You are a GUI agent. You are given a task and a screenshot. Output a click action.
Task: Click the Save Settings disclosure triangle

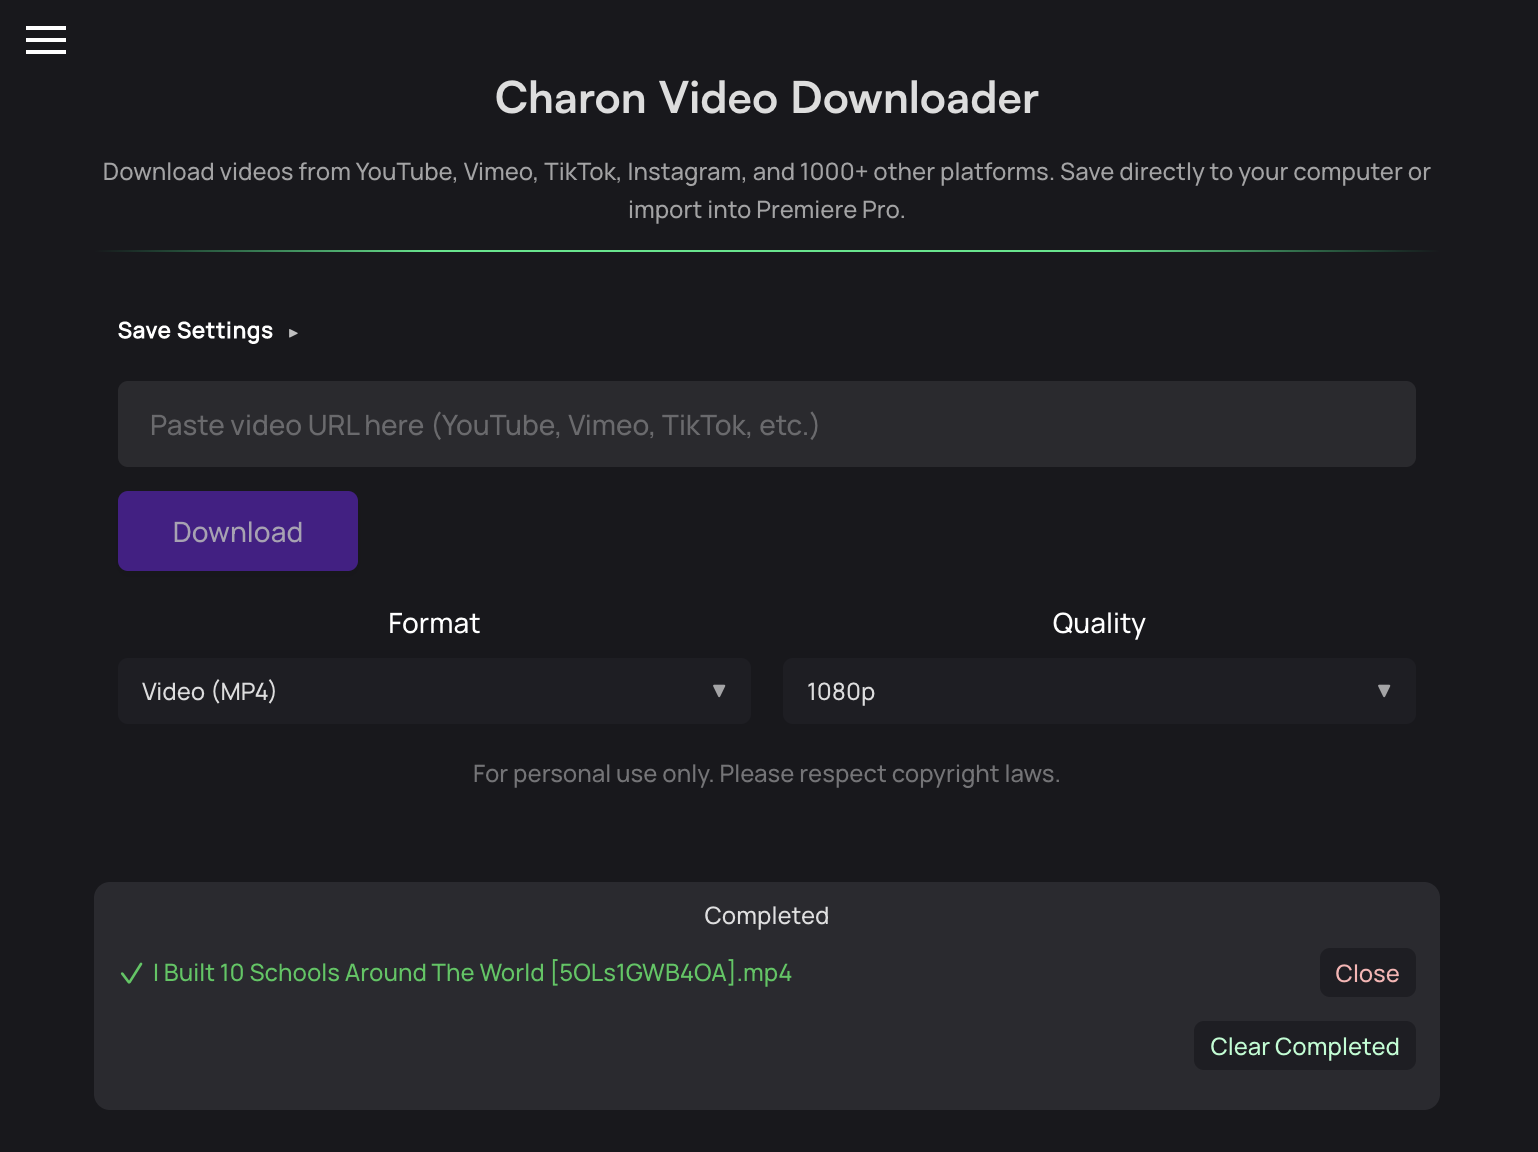(293, 331)
